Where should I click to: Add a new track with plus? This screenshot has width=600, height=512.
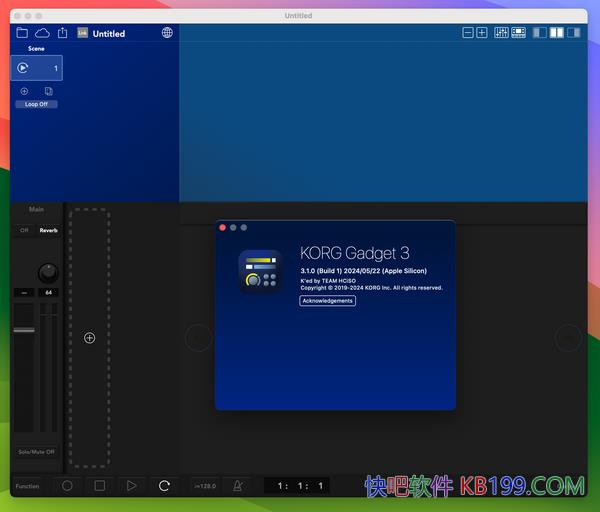89,338
